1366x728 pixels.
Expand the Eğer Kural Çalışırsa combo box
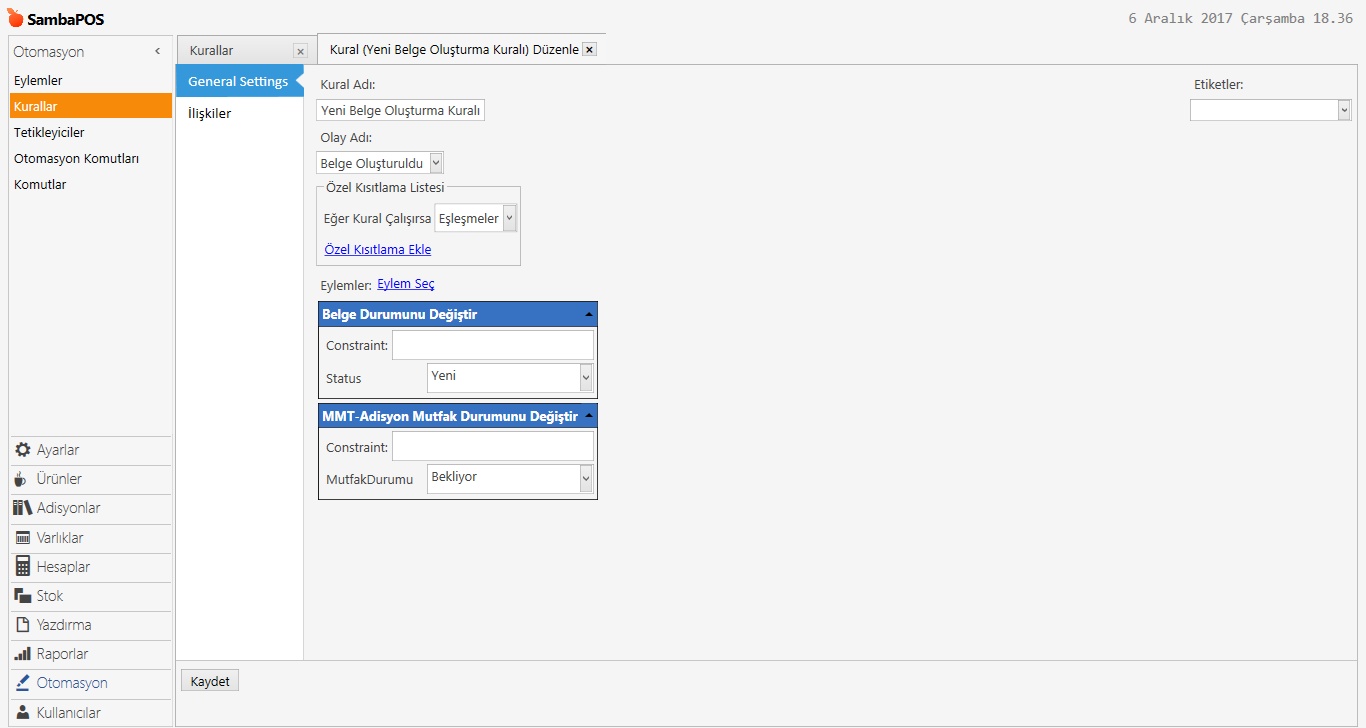point(509,218)
